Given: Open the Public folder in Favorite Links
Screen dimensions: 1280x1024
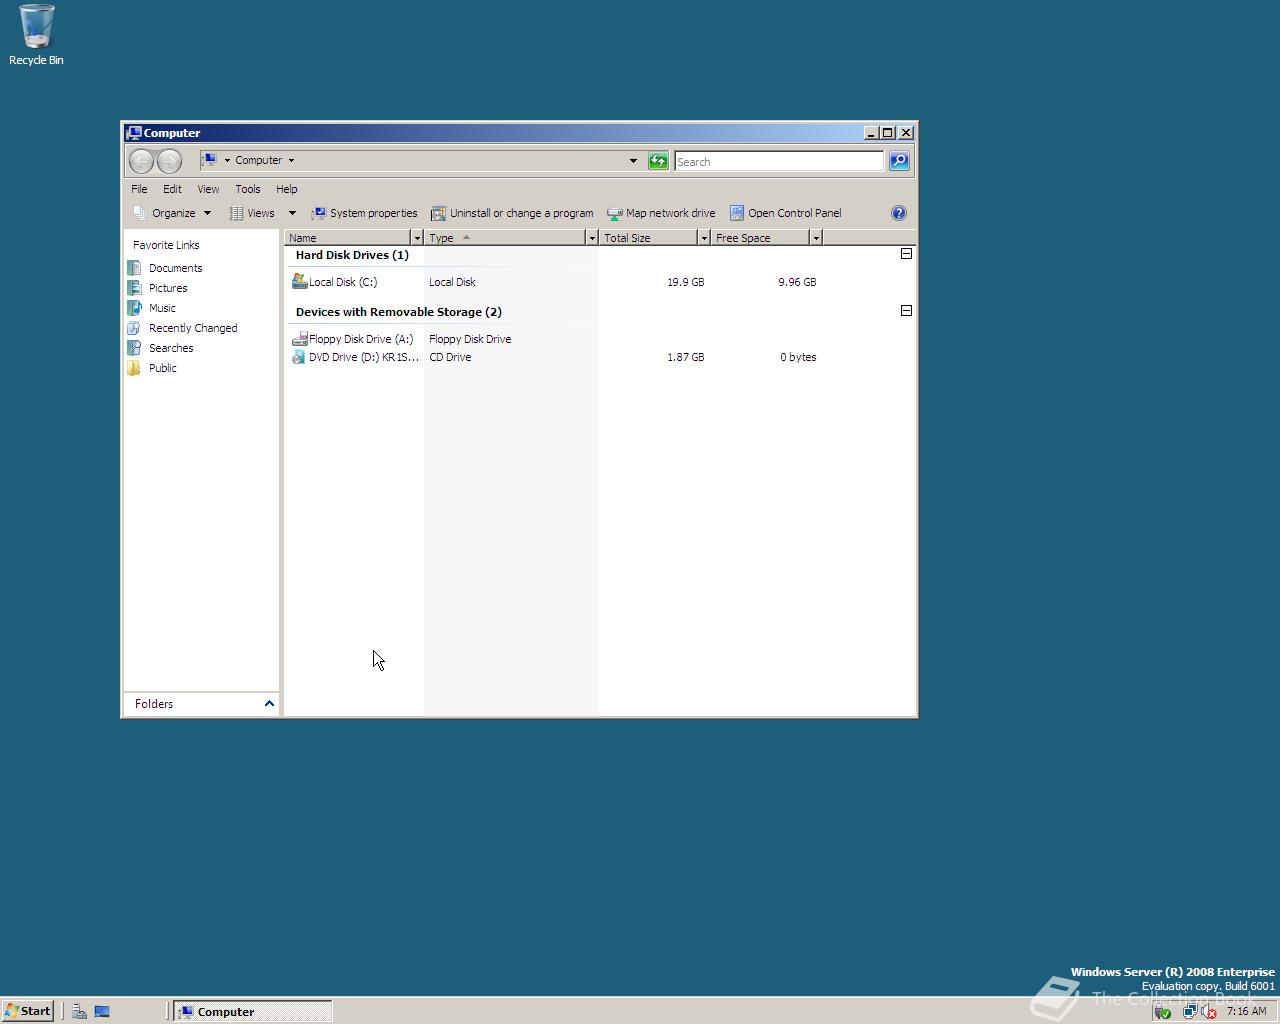Looking at the screenshot, I should [153, 368].
